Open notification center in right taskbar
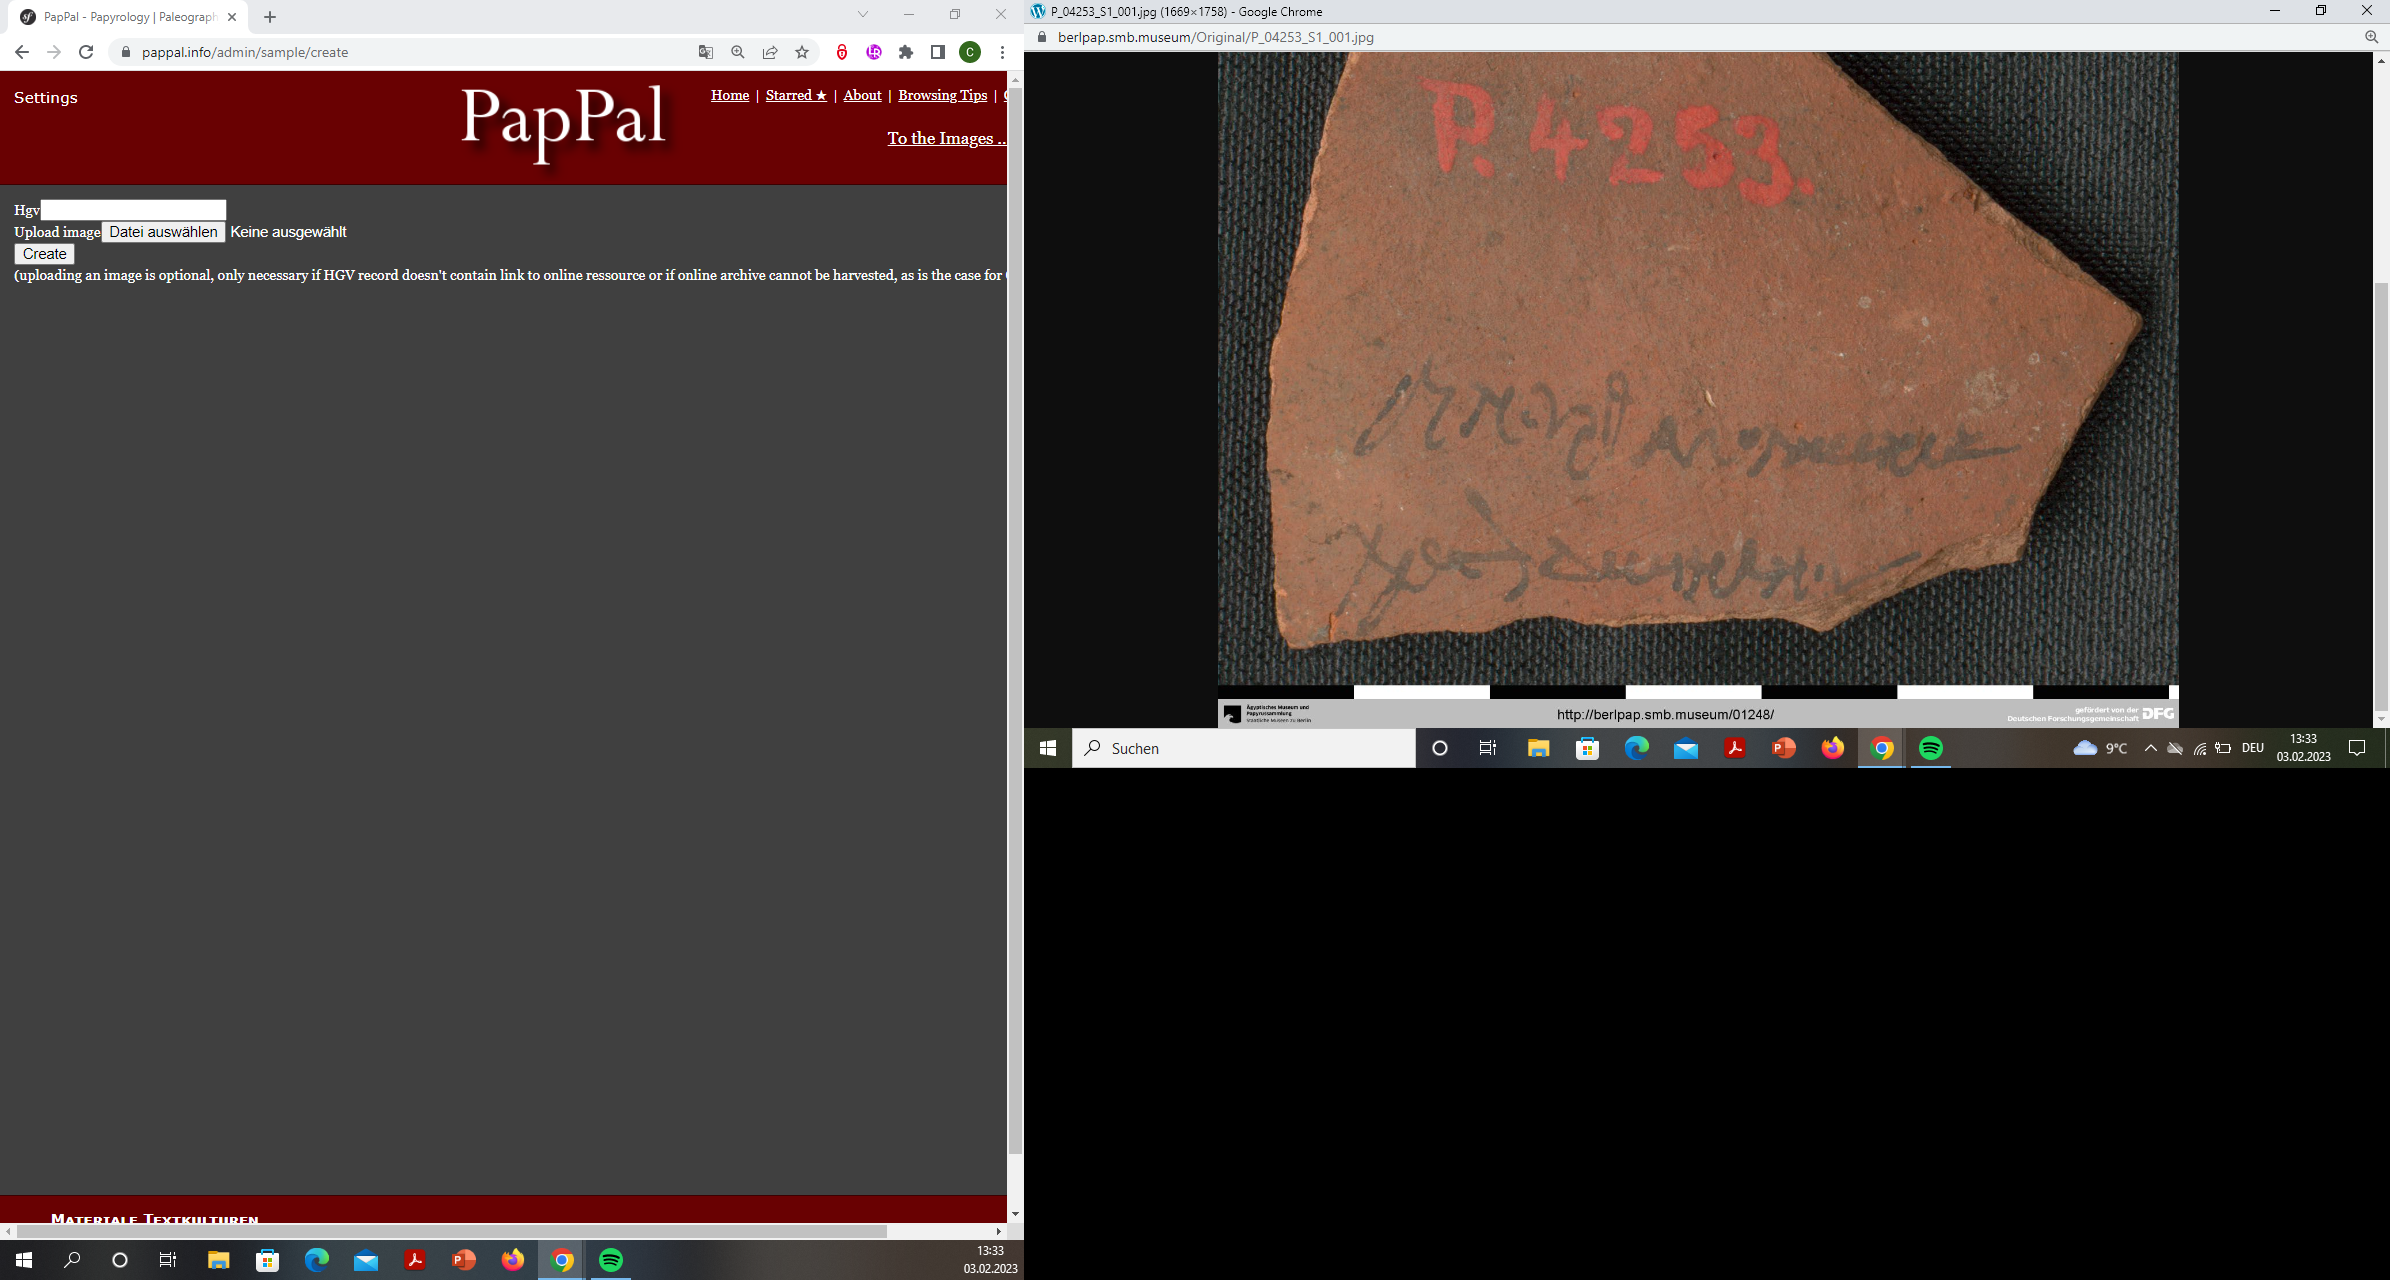The width and height of the screenshot is (2390, 1280). [x=2357, y=748]
